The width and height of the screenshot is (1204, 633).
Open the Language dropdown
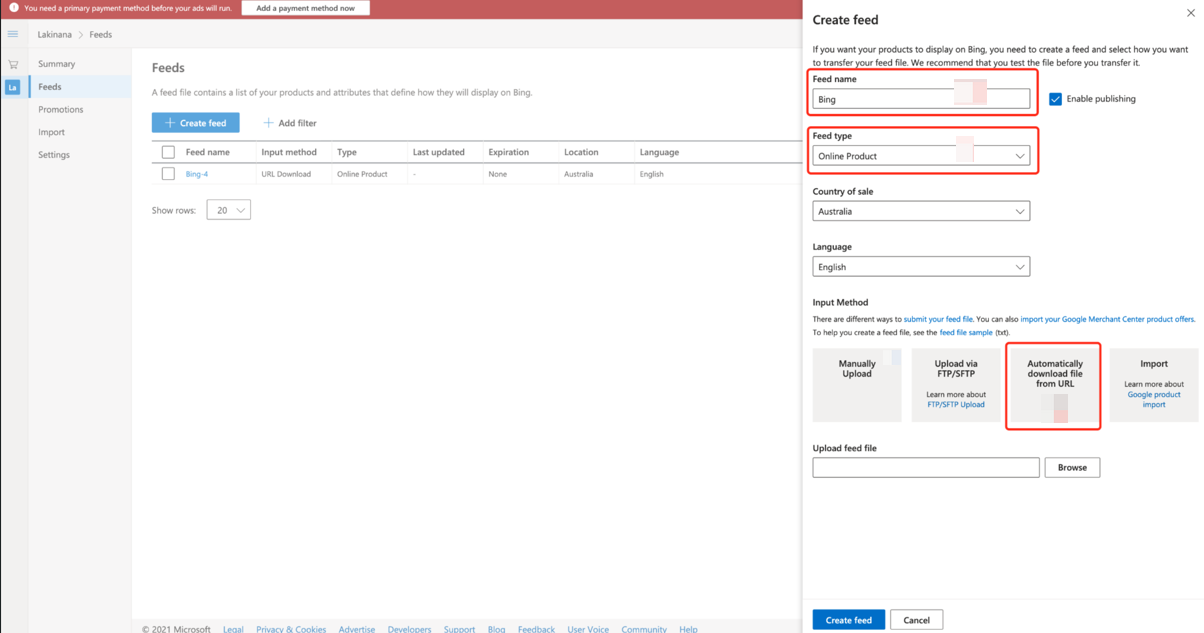tap(921, 267)
